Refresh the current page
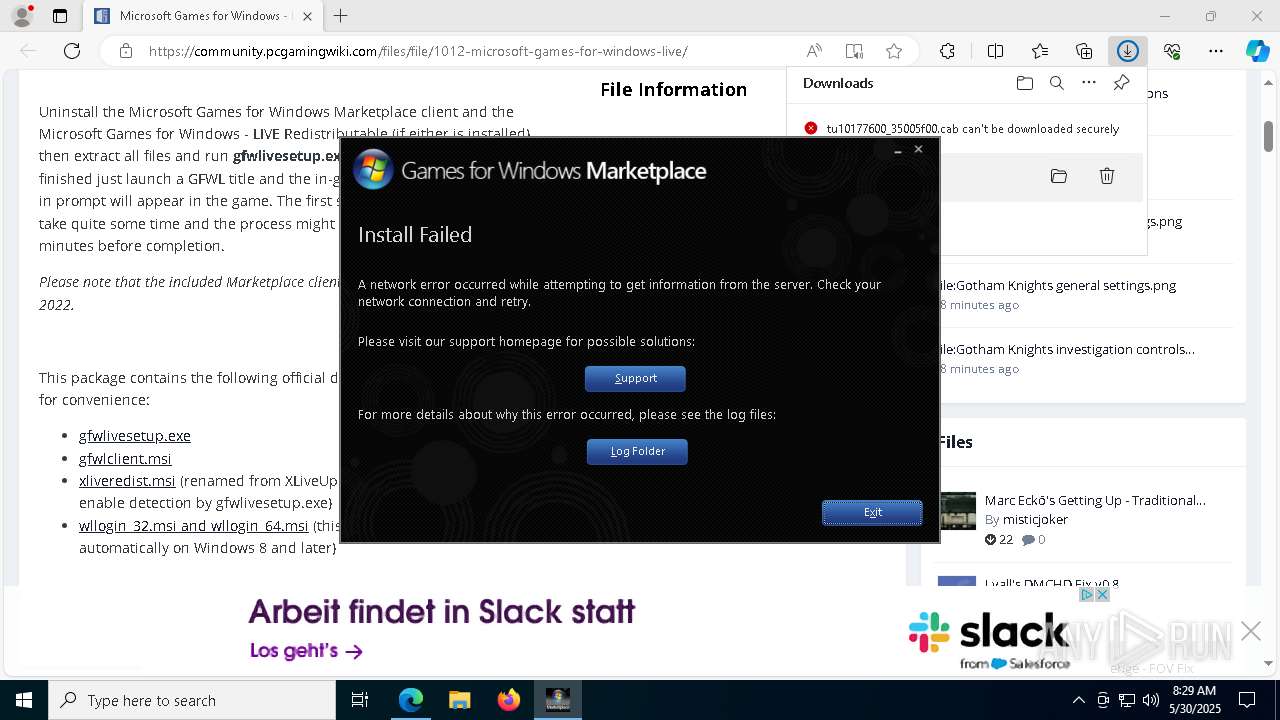 pos(72,51)
